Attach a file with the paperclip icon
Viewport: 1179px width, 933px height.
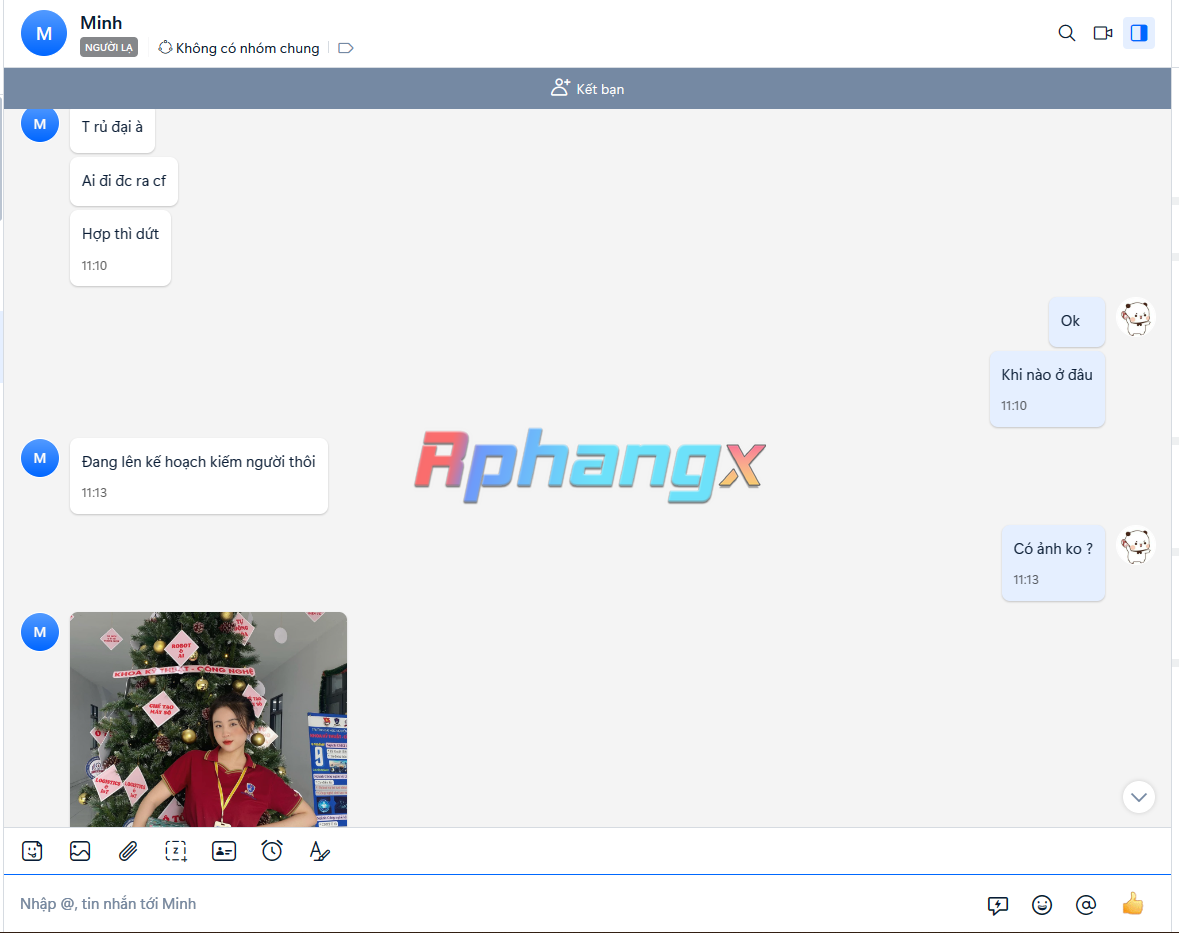coord(128,851)
